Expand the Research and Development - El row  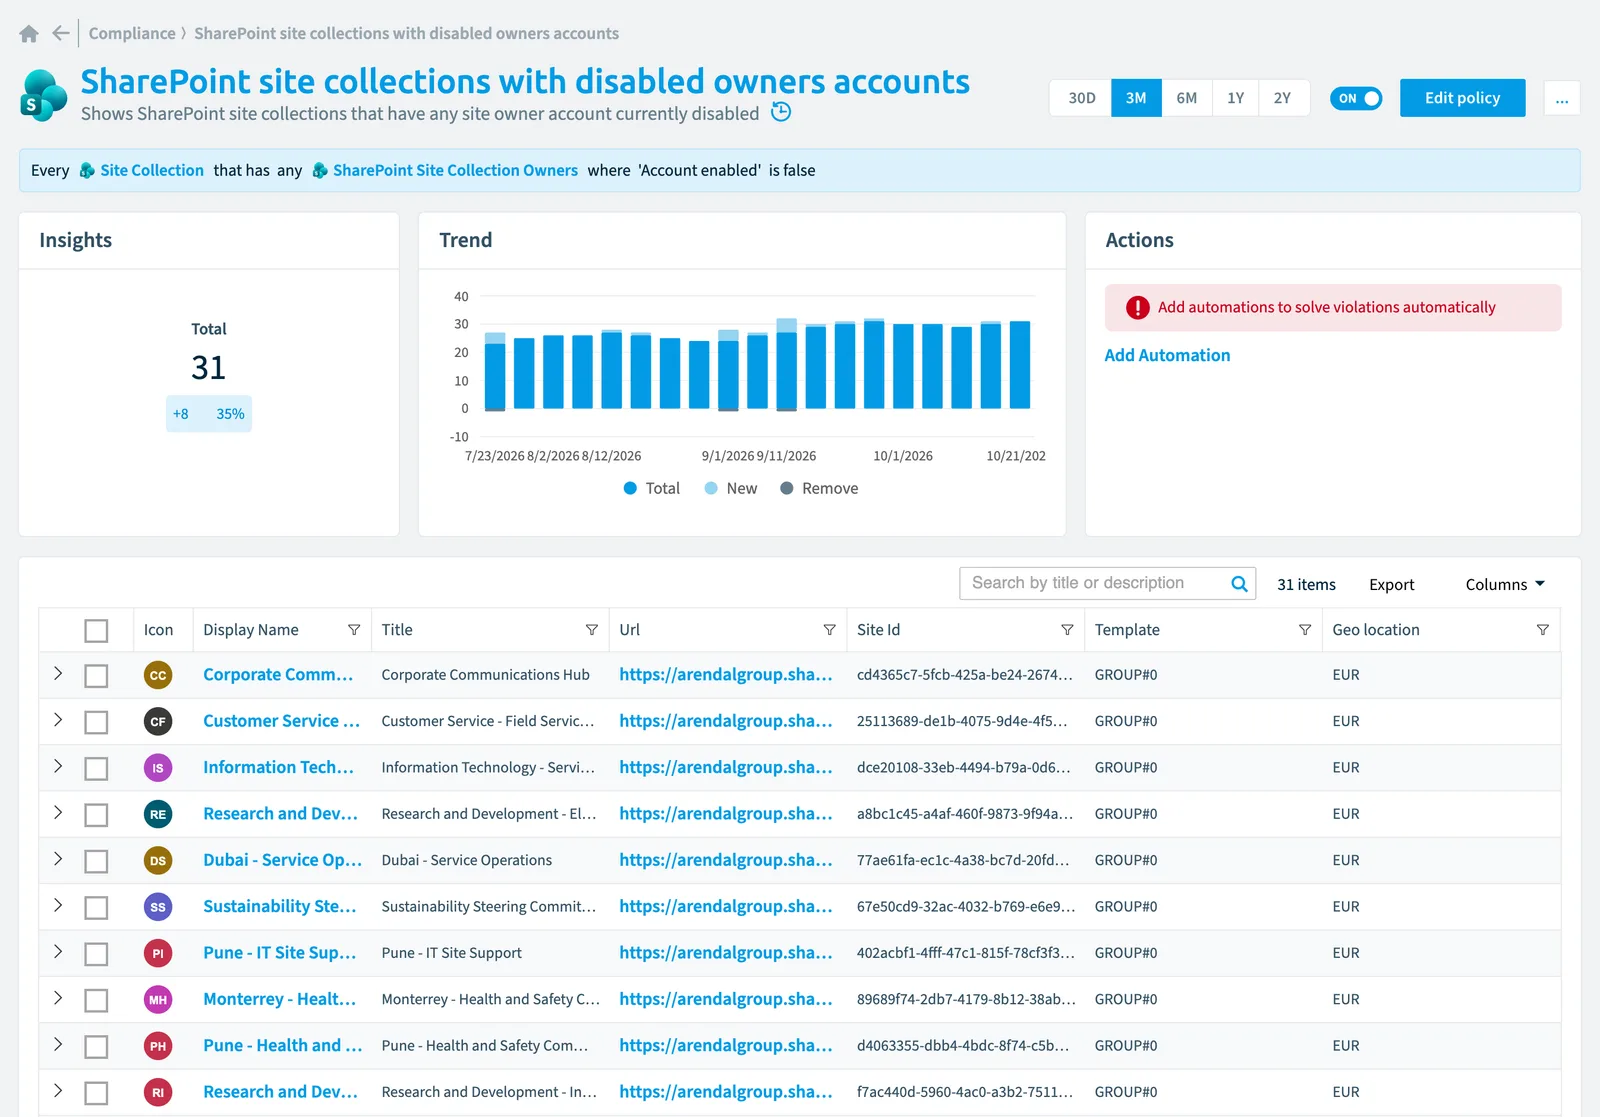58,813
